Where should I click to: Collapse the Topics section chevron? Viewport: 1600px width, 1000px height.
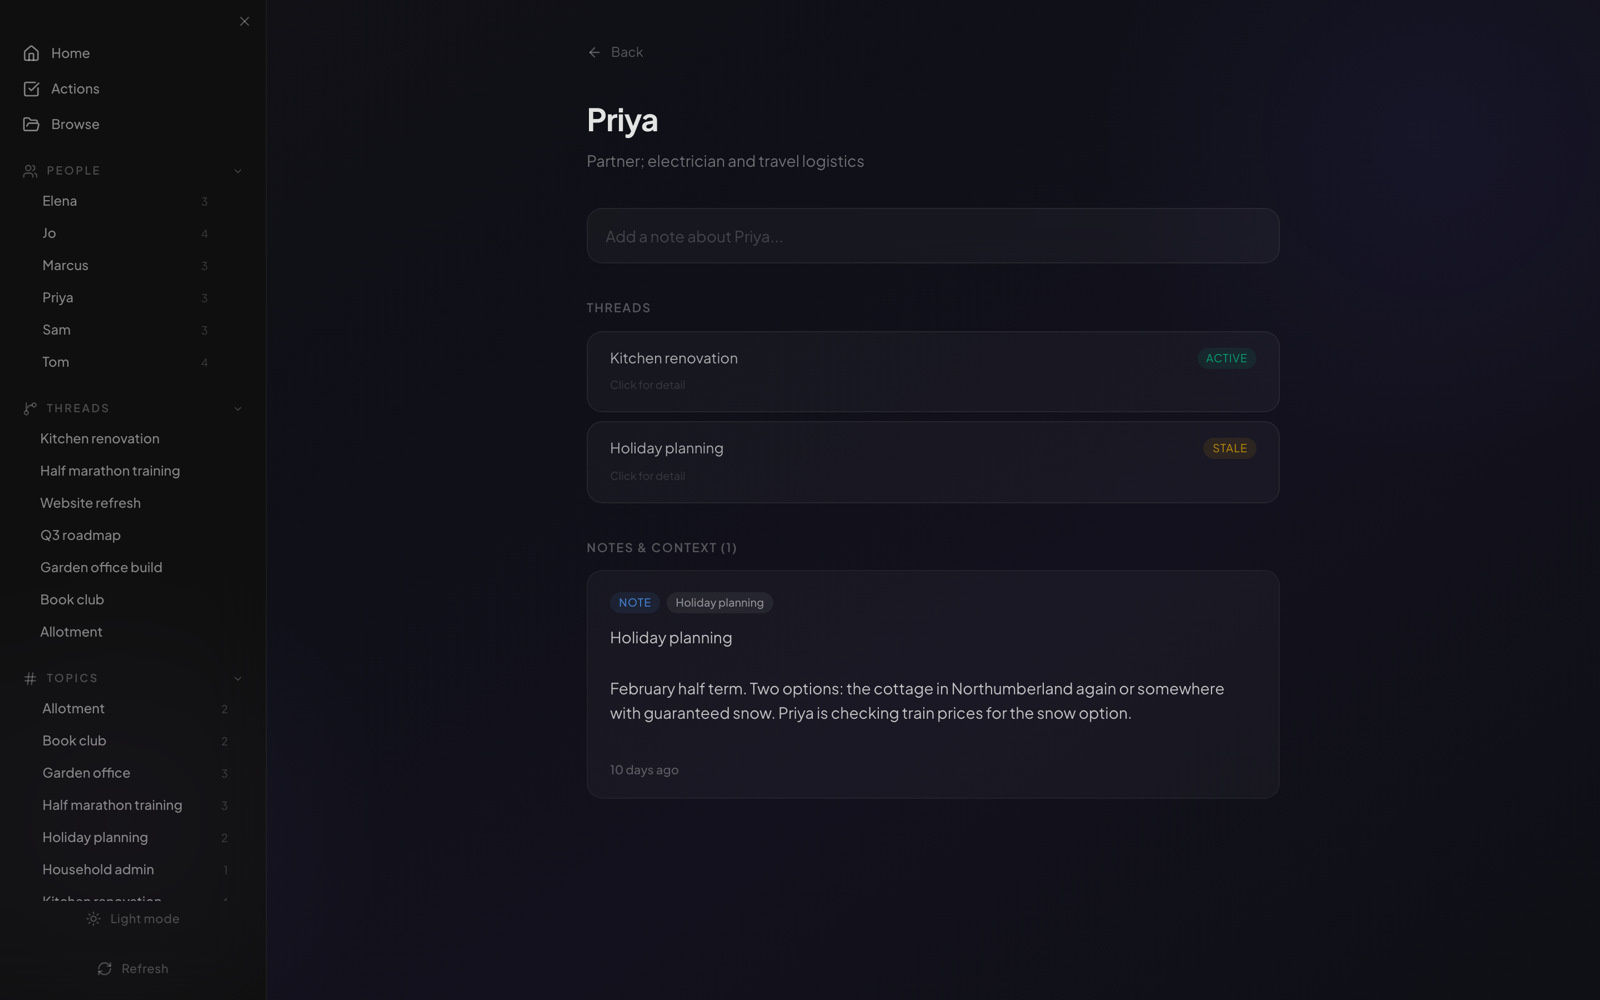tap(238, 678)
